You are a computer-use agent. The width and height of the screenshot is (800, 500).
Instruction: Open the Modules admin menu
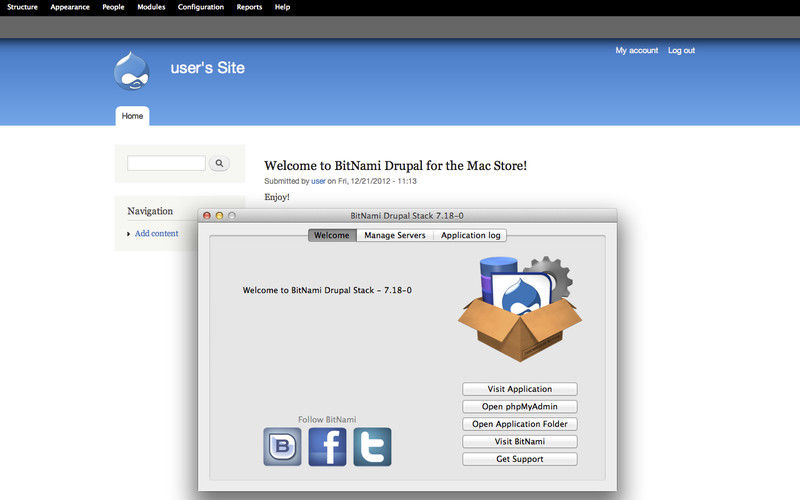click(x=151, y=7)
